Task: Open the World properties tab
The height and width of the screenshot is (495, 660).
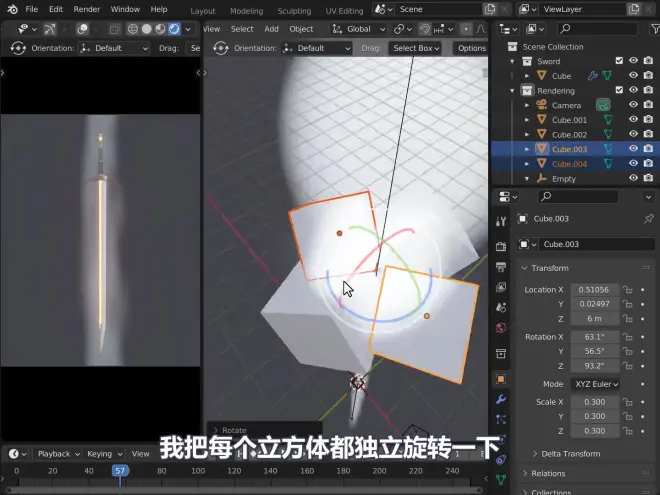Action: 501,328
